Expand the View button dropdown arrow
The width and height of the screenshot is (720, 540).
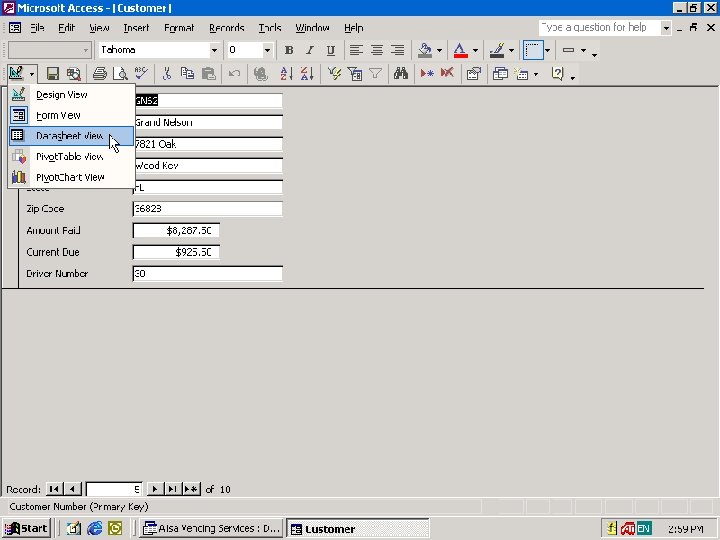pyautogui.click(x=32, y=73)
